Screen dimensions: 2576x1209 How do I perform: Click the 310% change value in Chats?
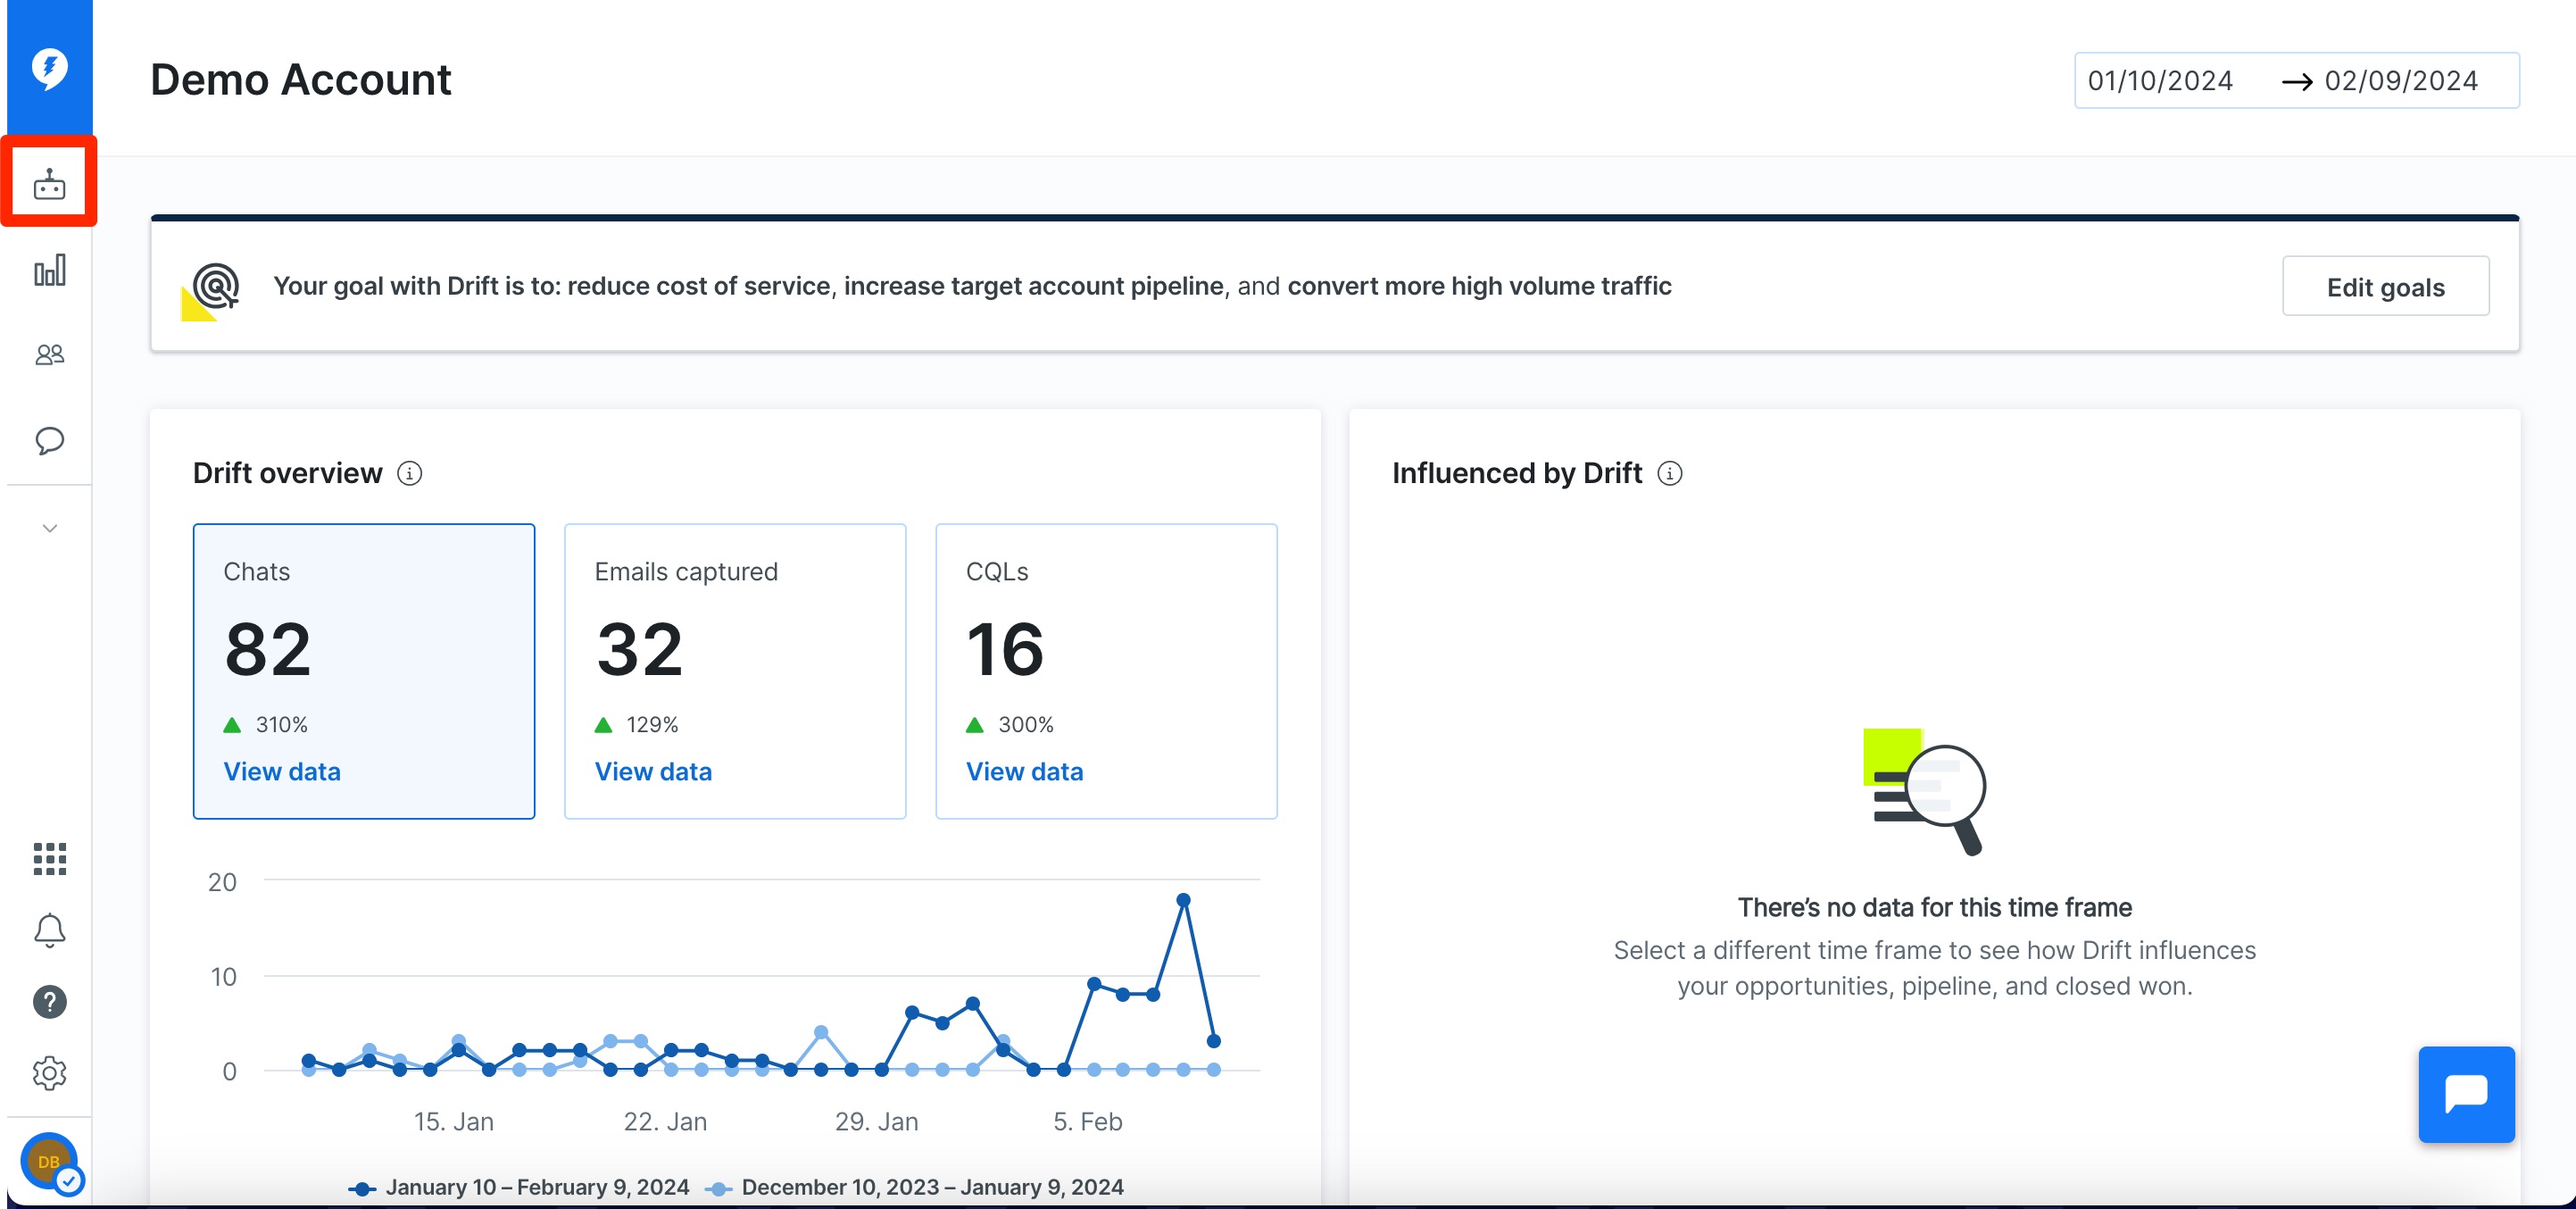coord(281,725)
